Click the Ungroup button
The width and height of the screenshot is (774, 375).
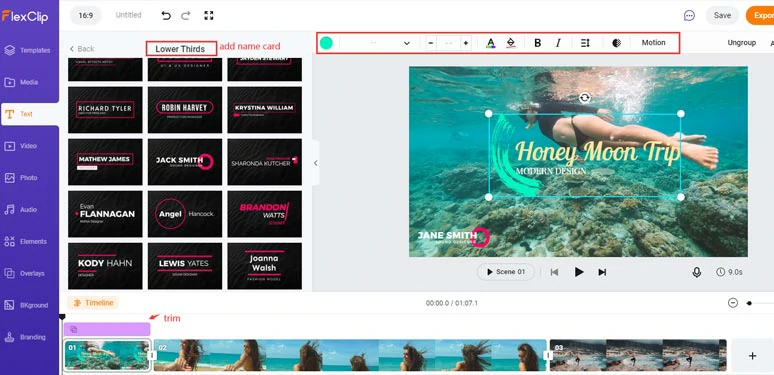[741, 43]
